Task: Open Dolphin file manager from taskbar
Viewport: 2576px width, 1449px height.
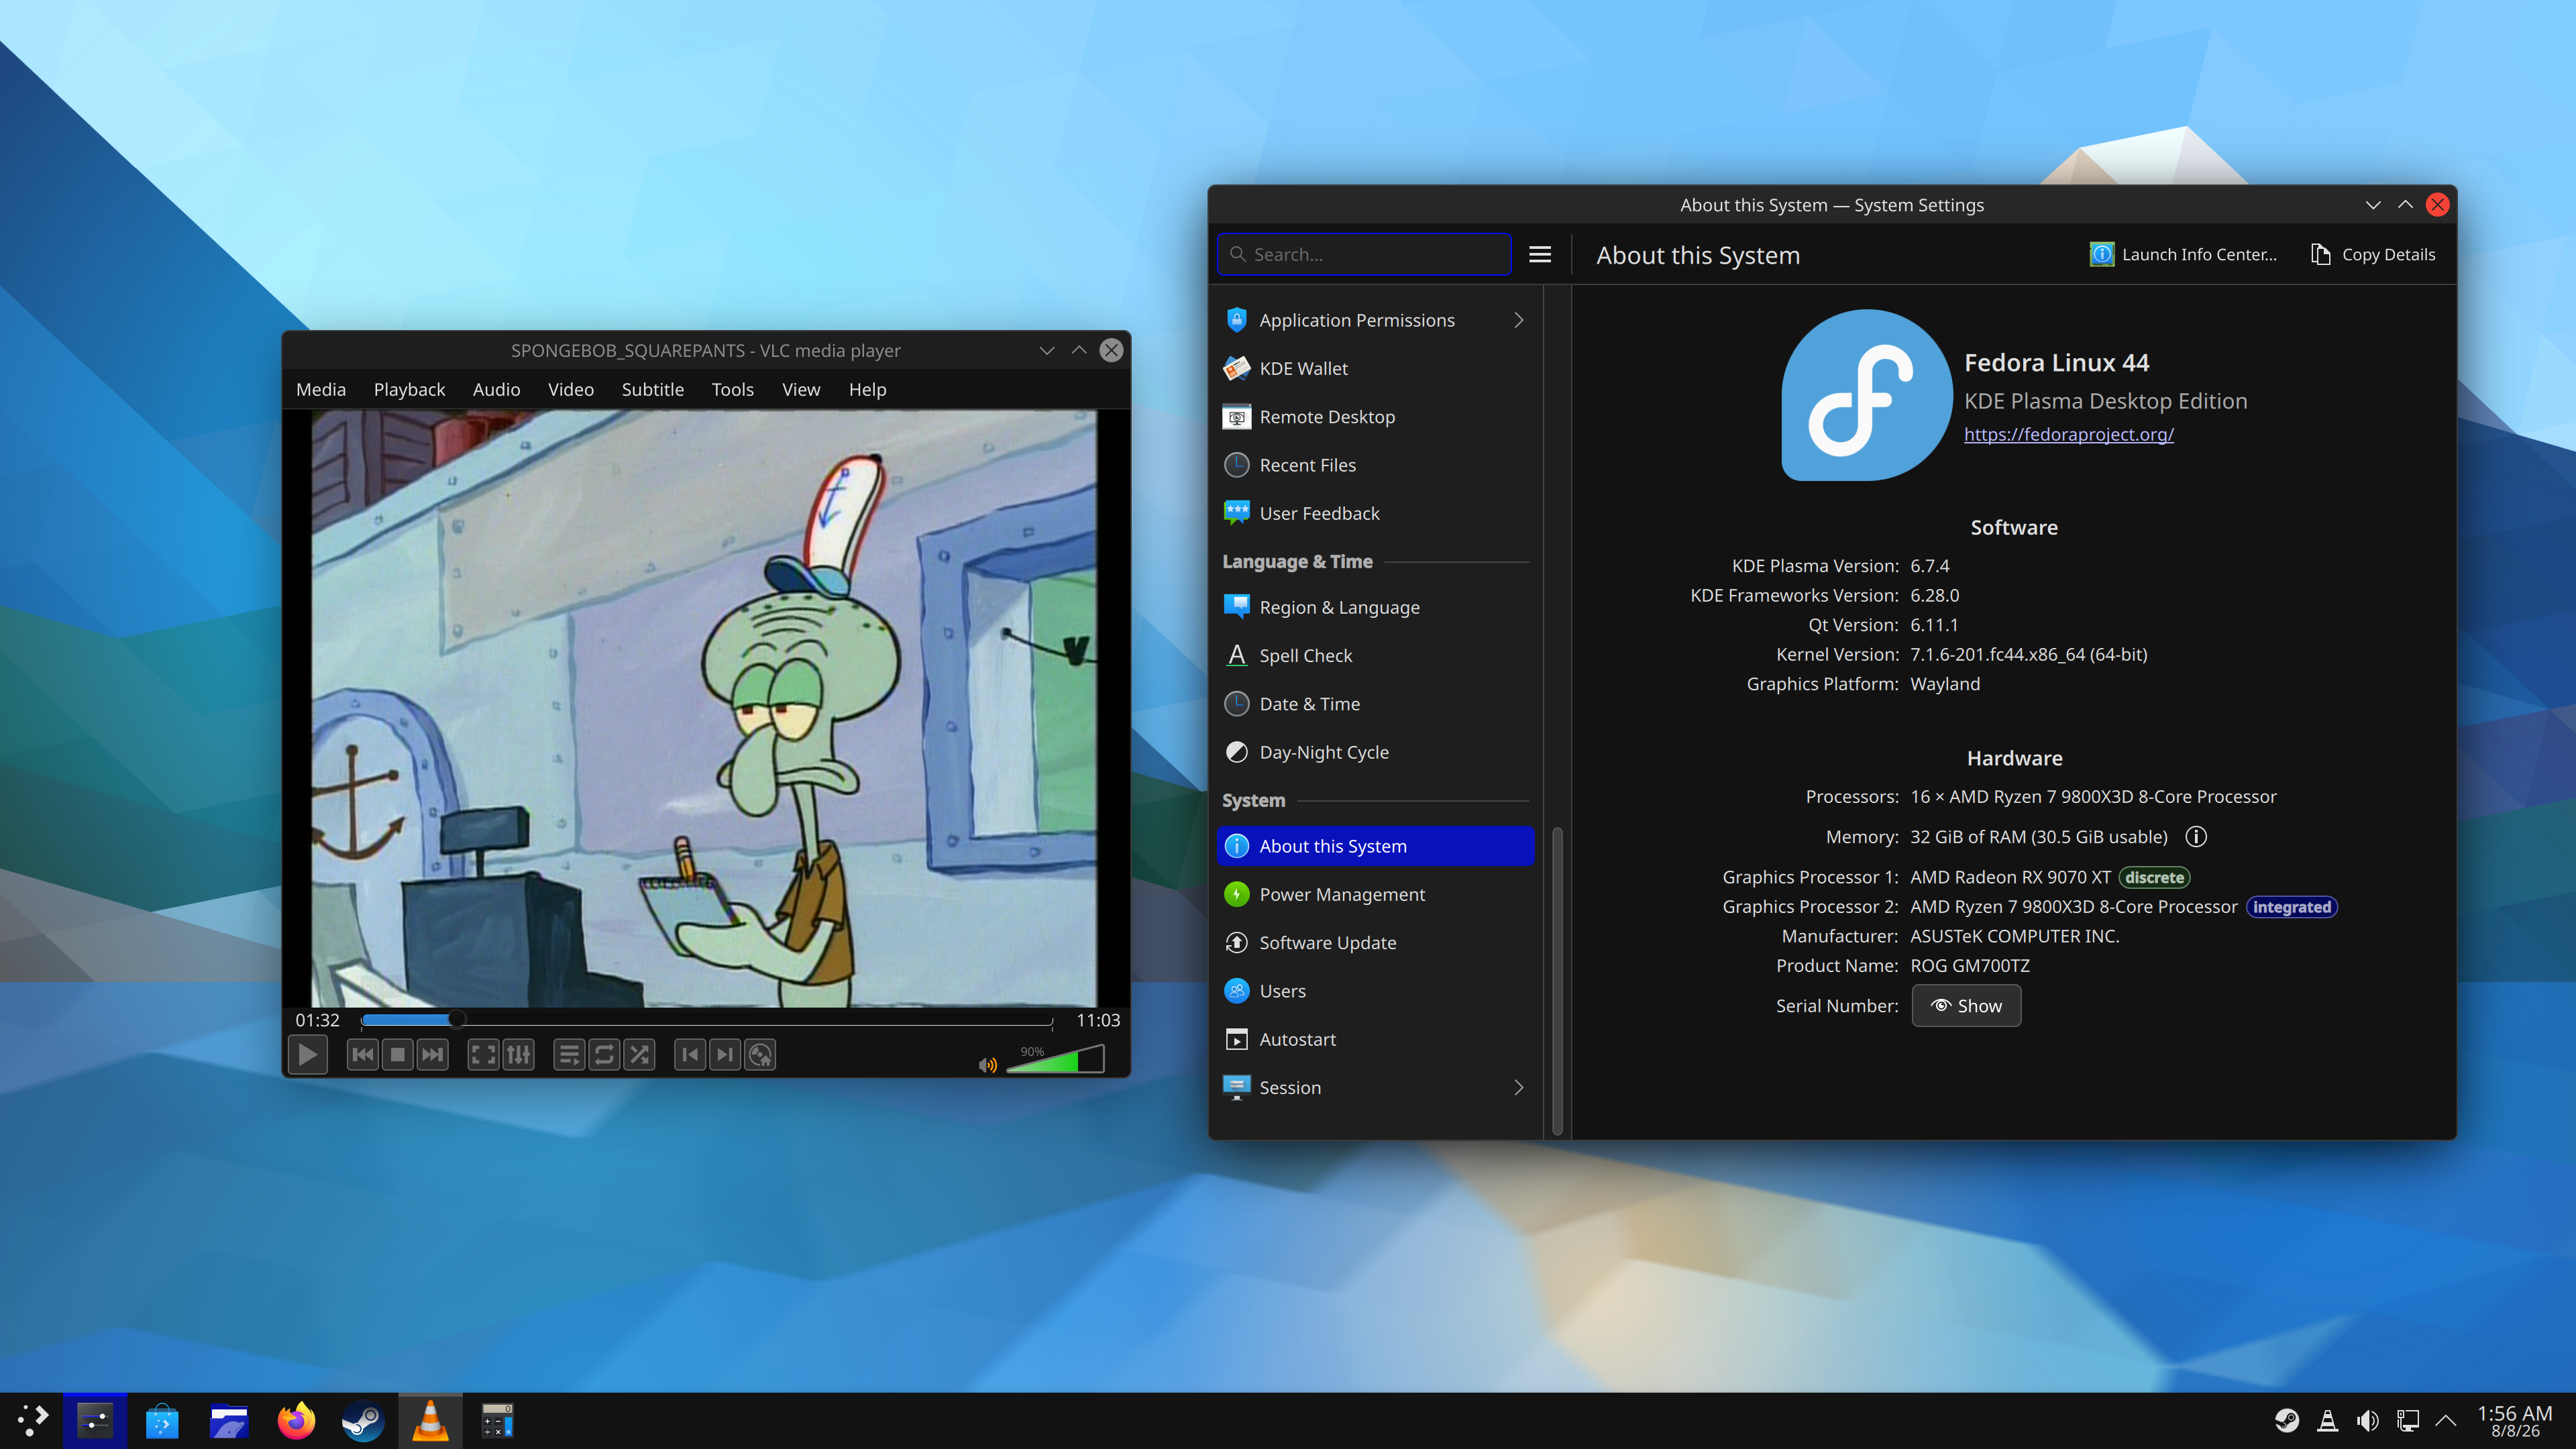Action: pyautogui.click(x=229, y=1420)
